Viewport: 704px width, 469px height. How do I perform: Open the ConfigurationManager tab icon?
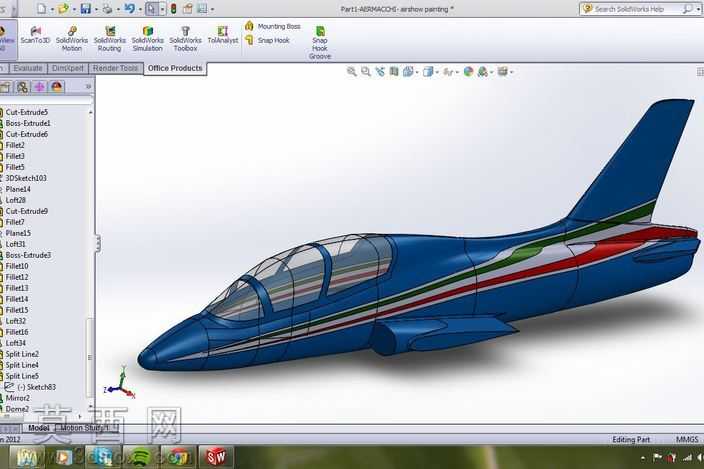(22, 87)
